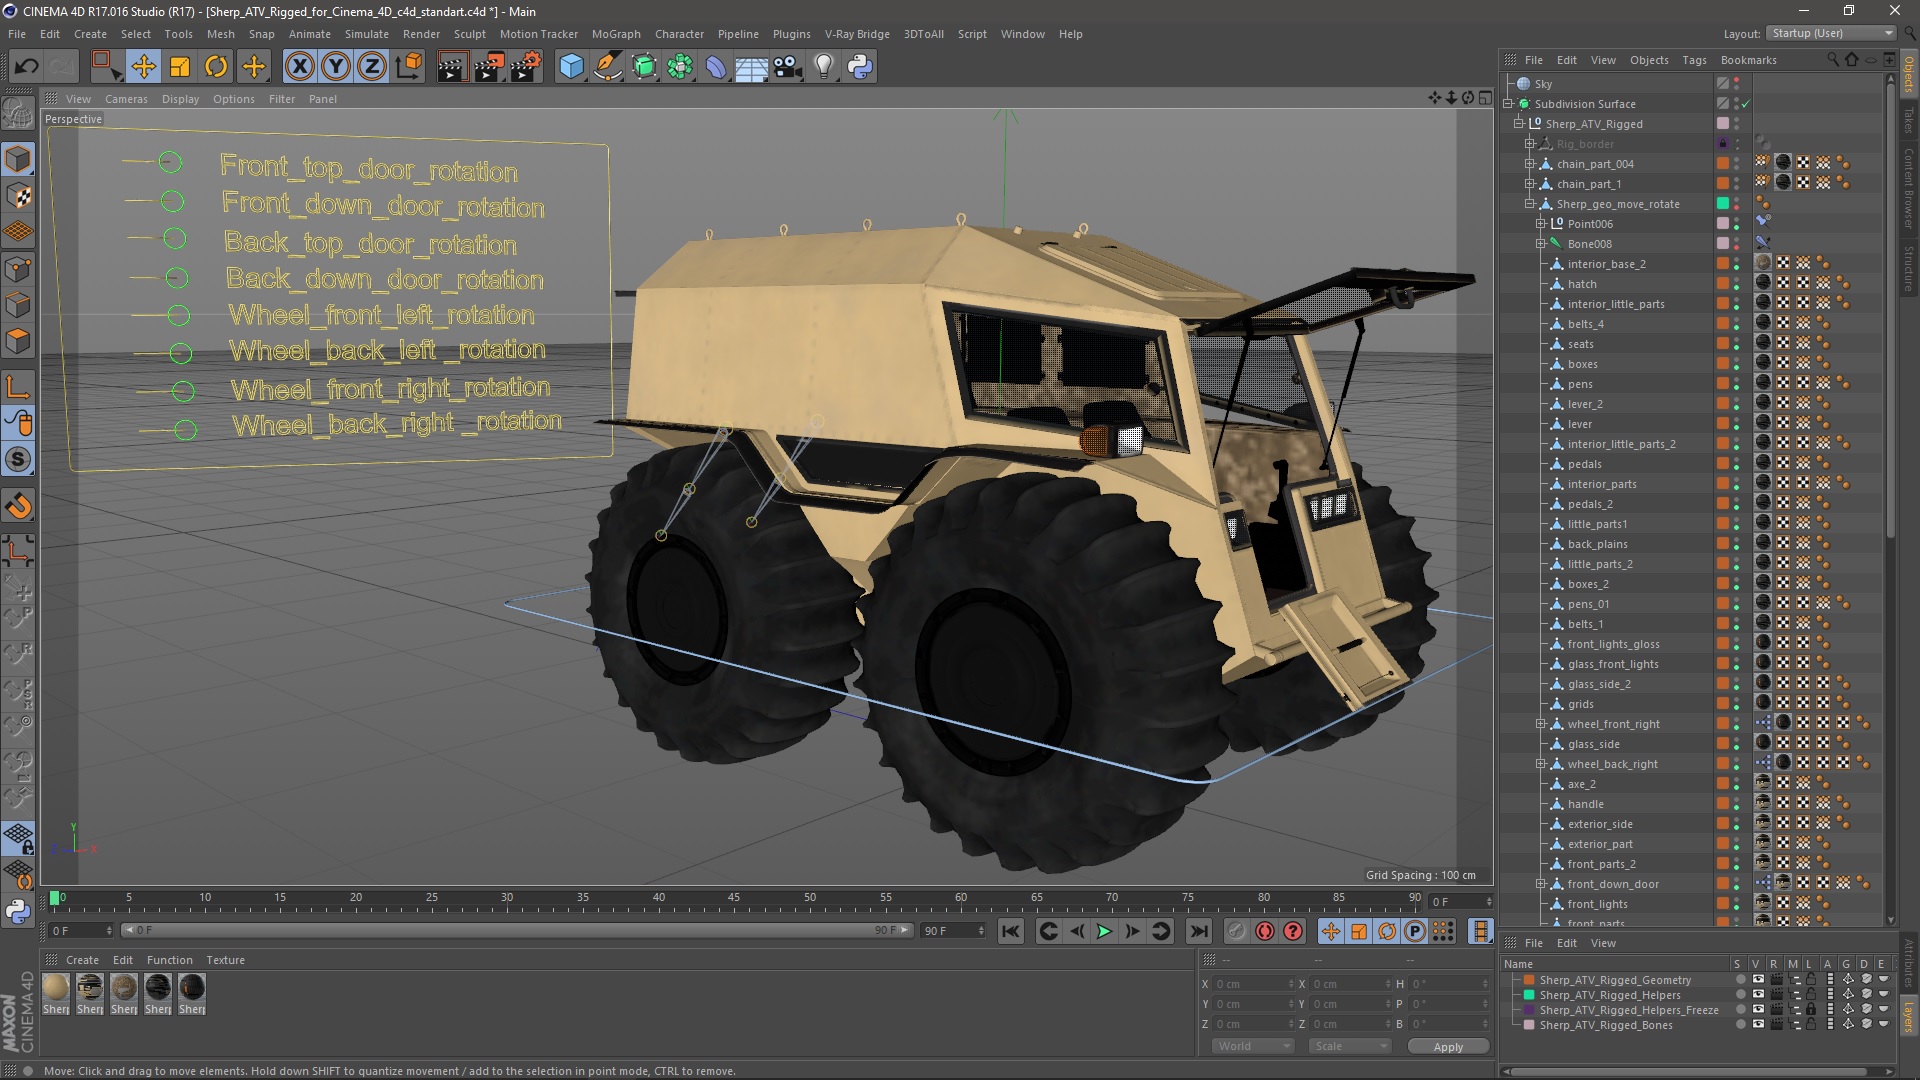Click the question mark keyframe selection icon
This screenshot has width=1920, height=1080.
click(x=1293, y=932)
